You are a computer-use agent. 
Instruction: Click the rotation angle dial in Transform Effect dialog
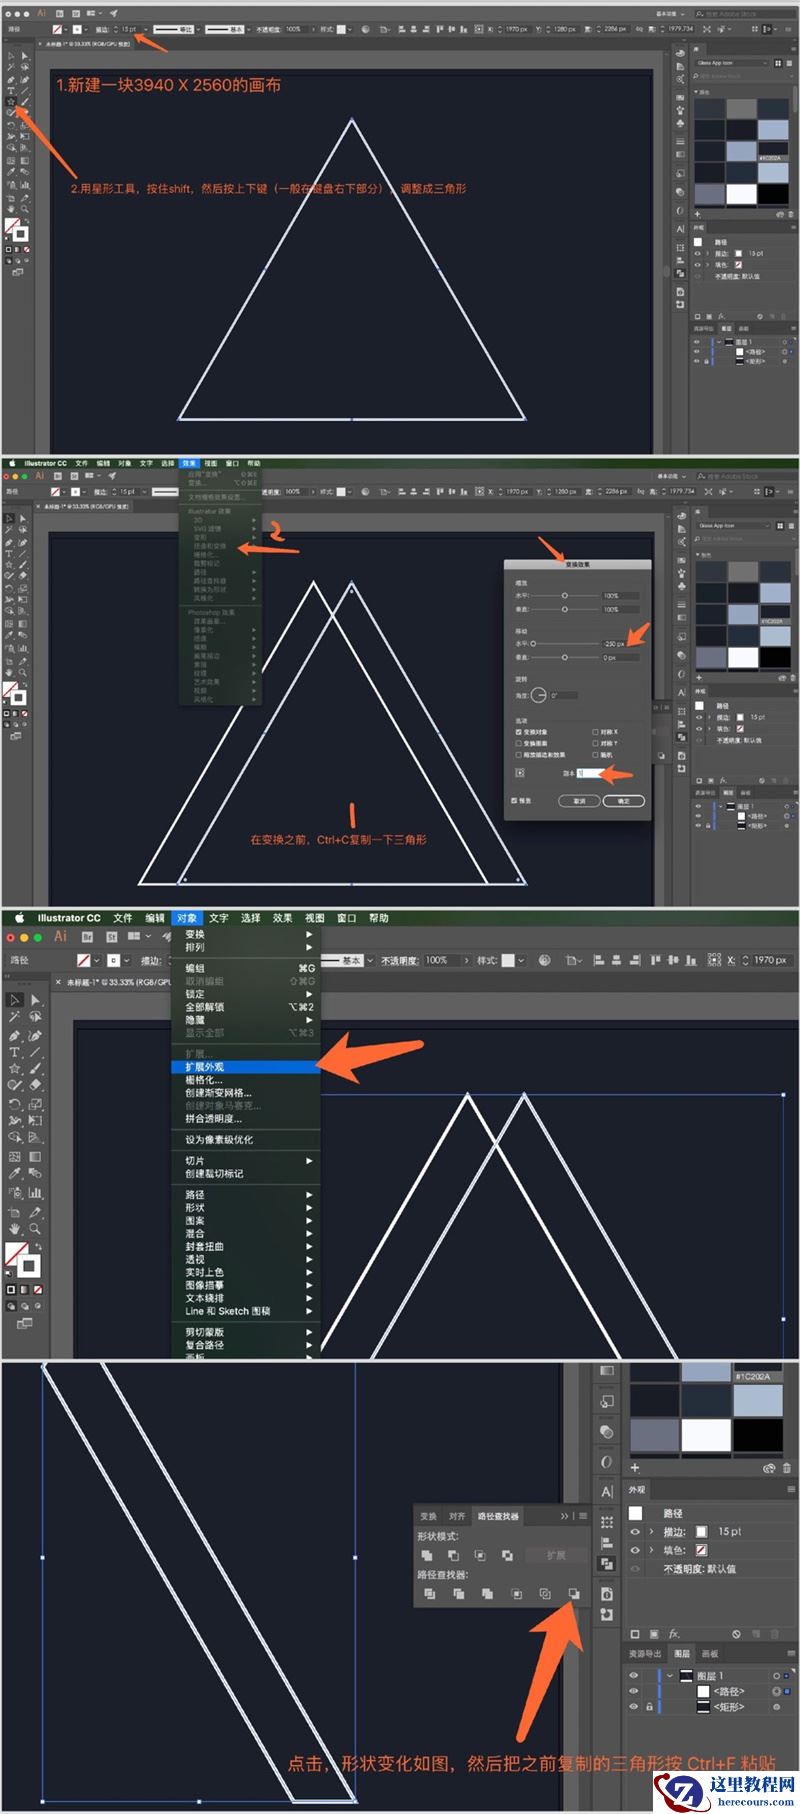click(x=538, y=695)
